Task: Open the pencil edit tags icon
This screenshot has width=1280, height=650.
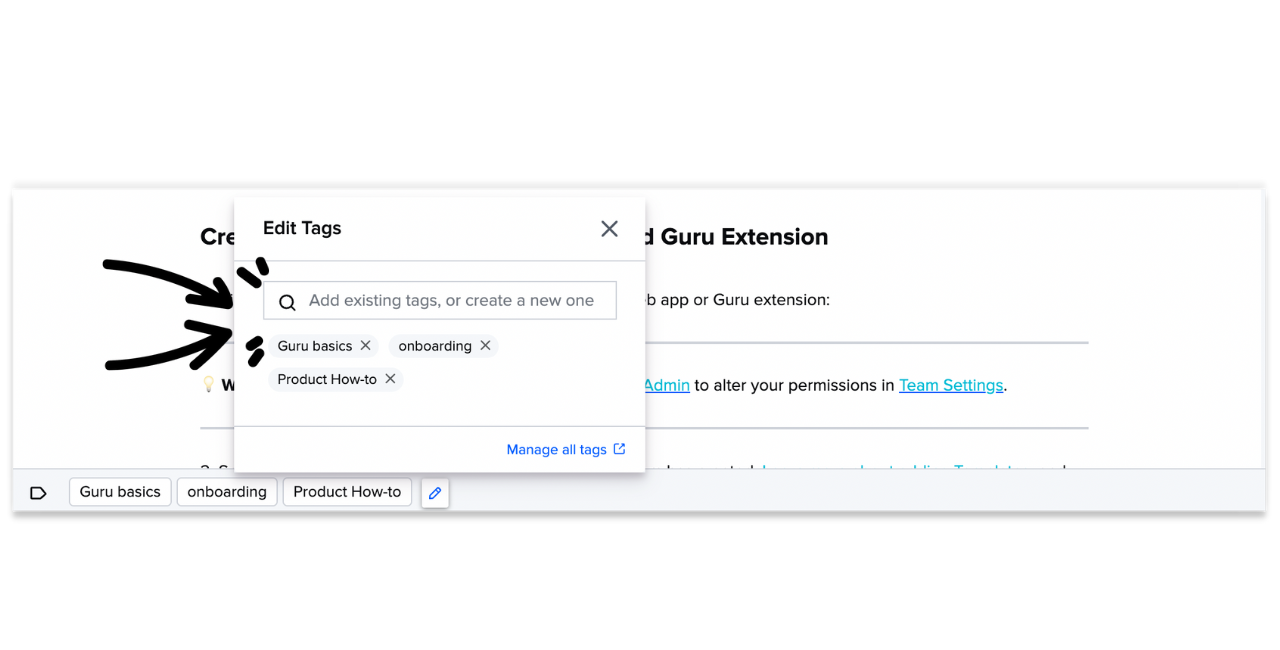Action: 435,493
